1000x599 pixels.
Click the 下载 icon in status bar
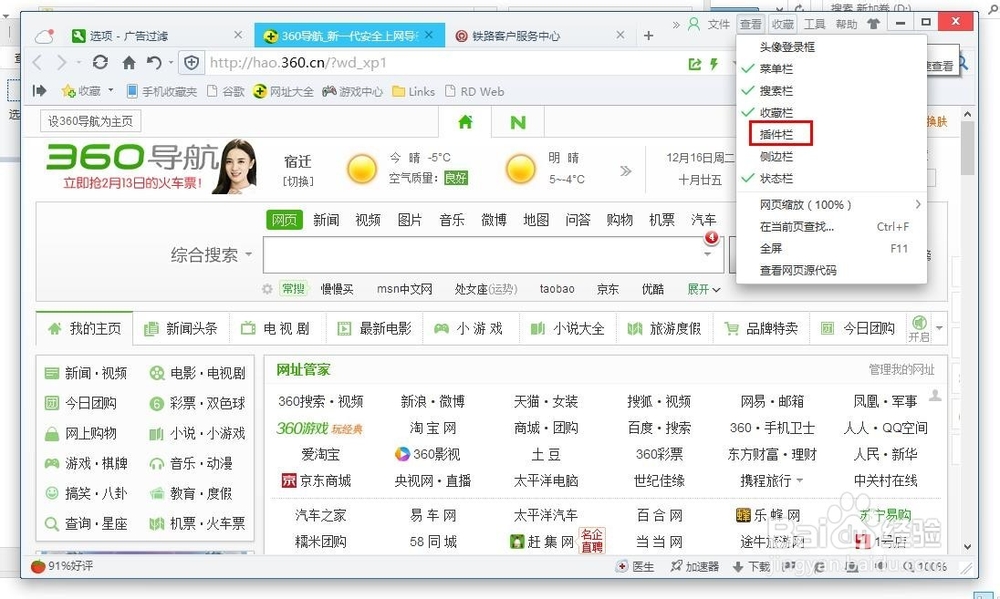click(751, 566)
